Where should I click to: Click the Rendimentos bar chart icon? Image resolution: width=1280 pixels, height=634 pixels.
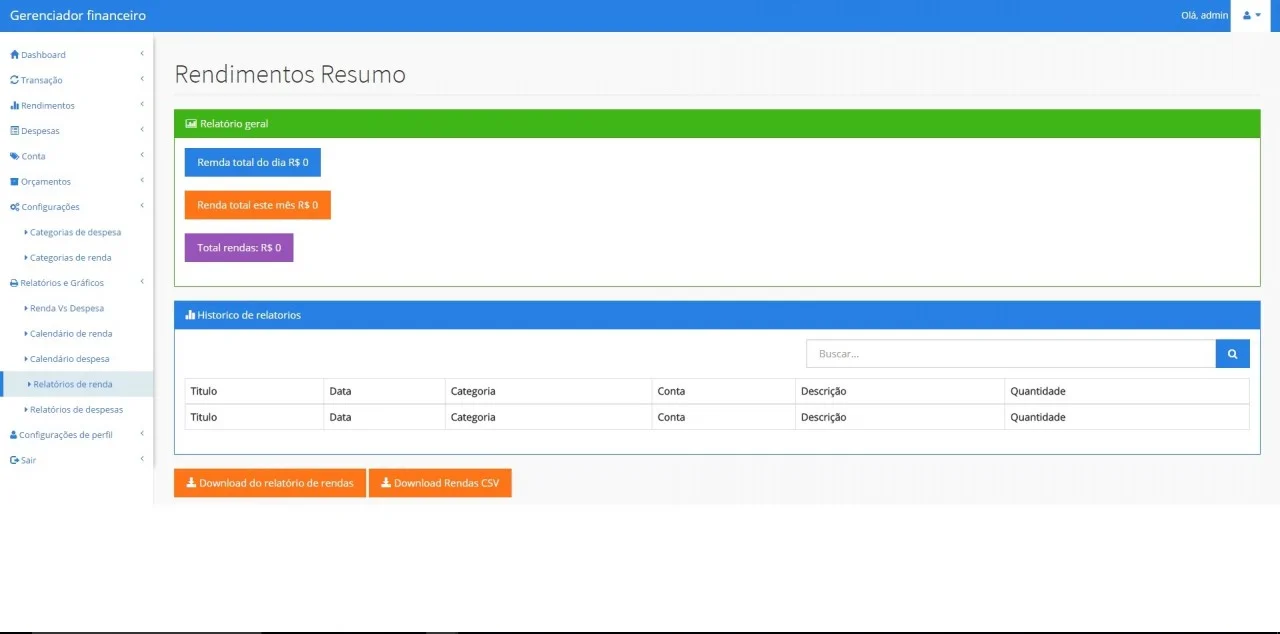14,106
